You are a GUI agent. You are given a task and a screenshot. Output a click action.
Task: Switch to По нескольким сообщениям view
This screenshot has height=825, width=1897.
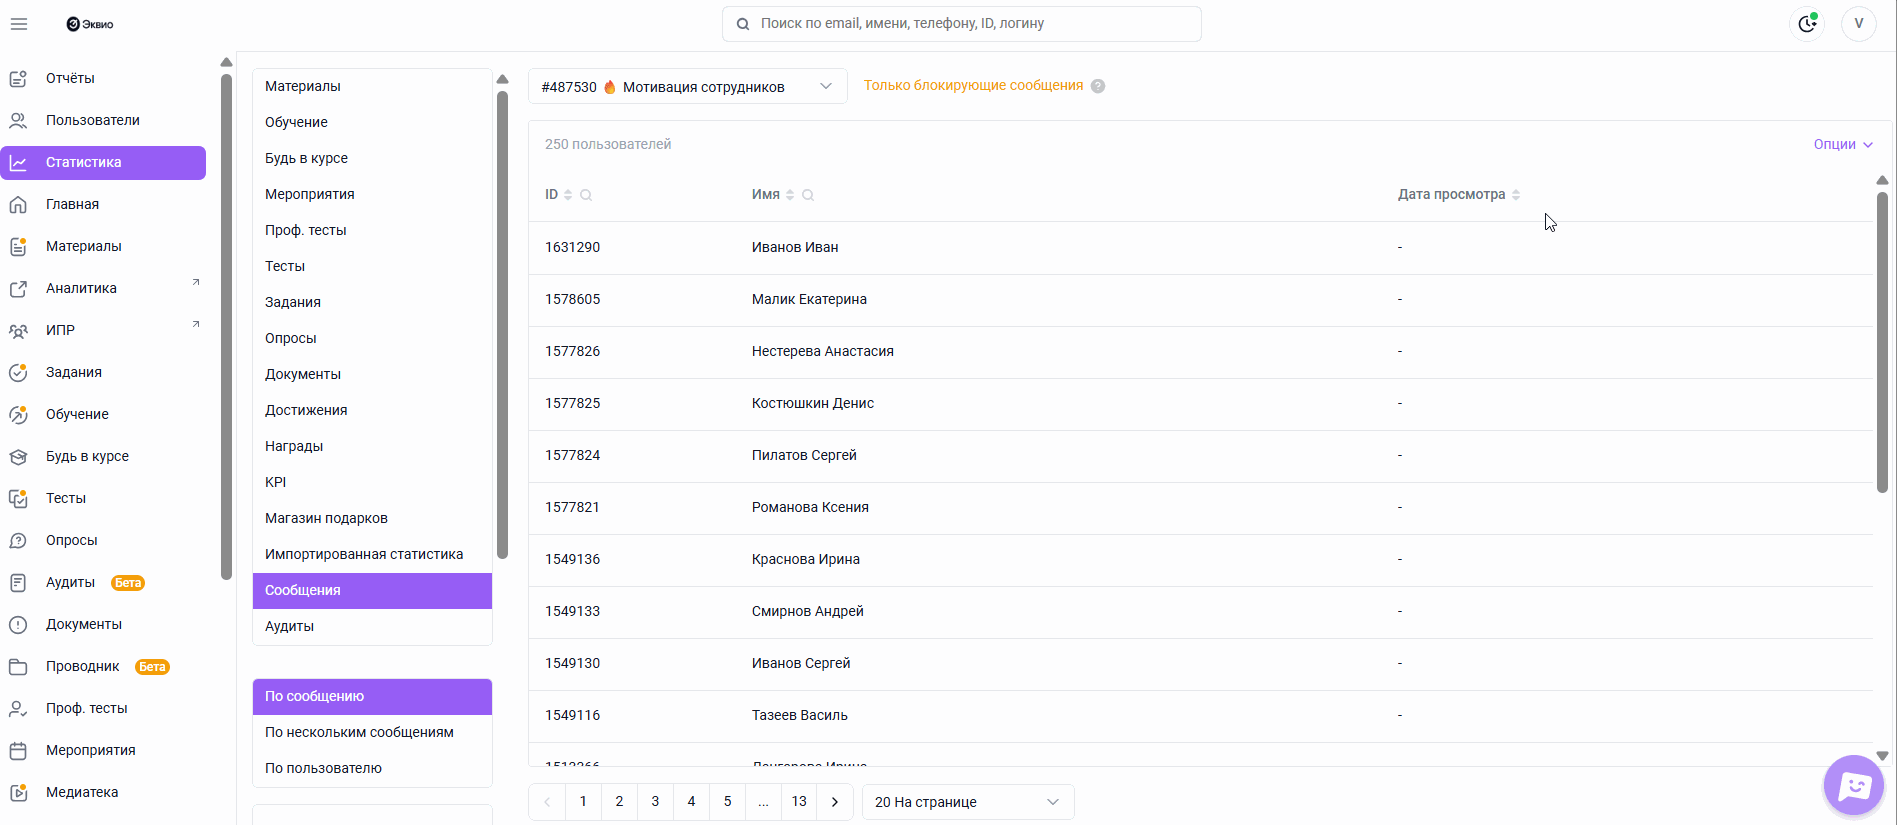372,732
